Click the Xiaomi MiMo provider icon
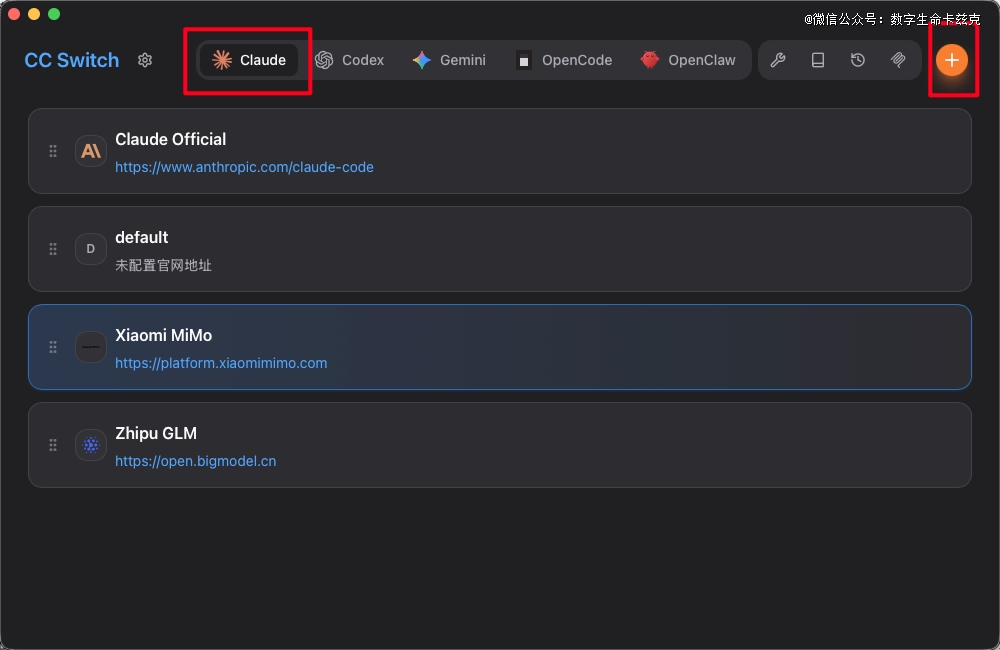 click(x=91, y=347)
